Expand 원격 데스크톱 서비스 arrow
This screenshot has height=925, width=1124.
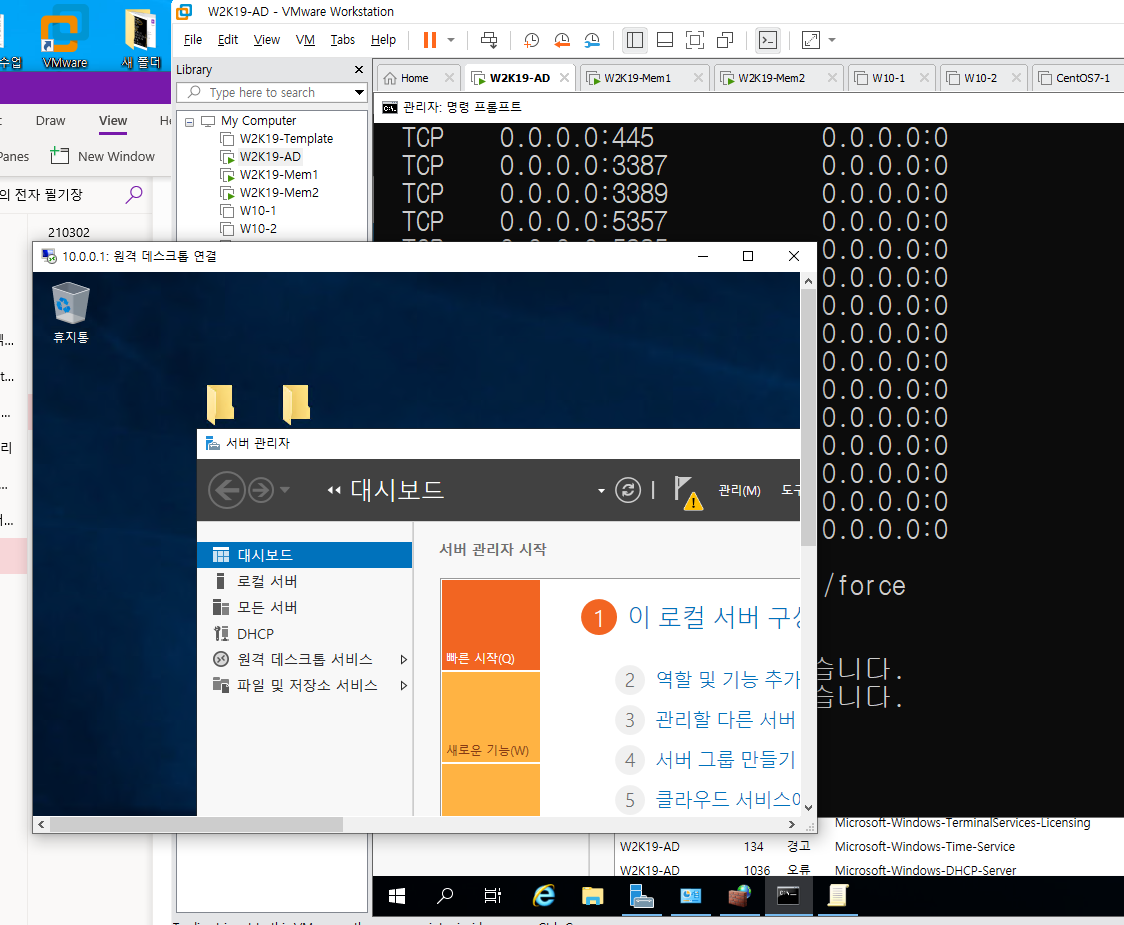click(404, 660)
